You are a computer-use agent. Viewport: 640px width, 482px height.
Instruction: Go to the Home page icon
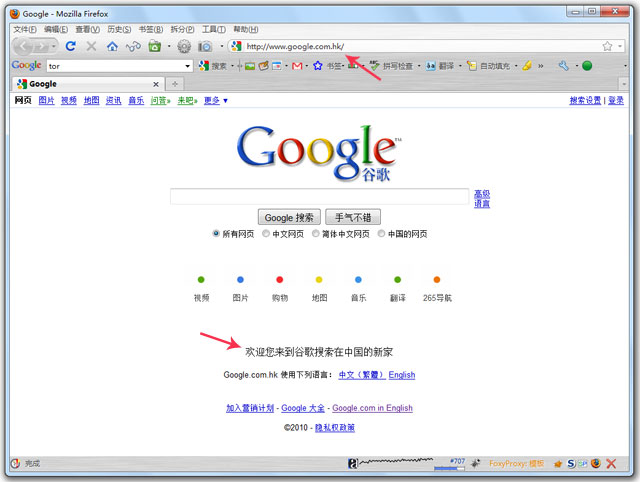(112, 46)
